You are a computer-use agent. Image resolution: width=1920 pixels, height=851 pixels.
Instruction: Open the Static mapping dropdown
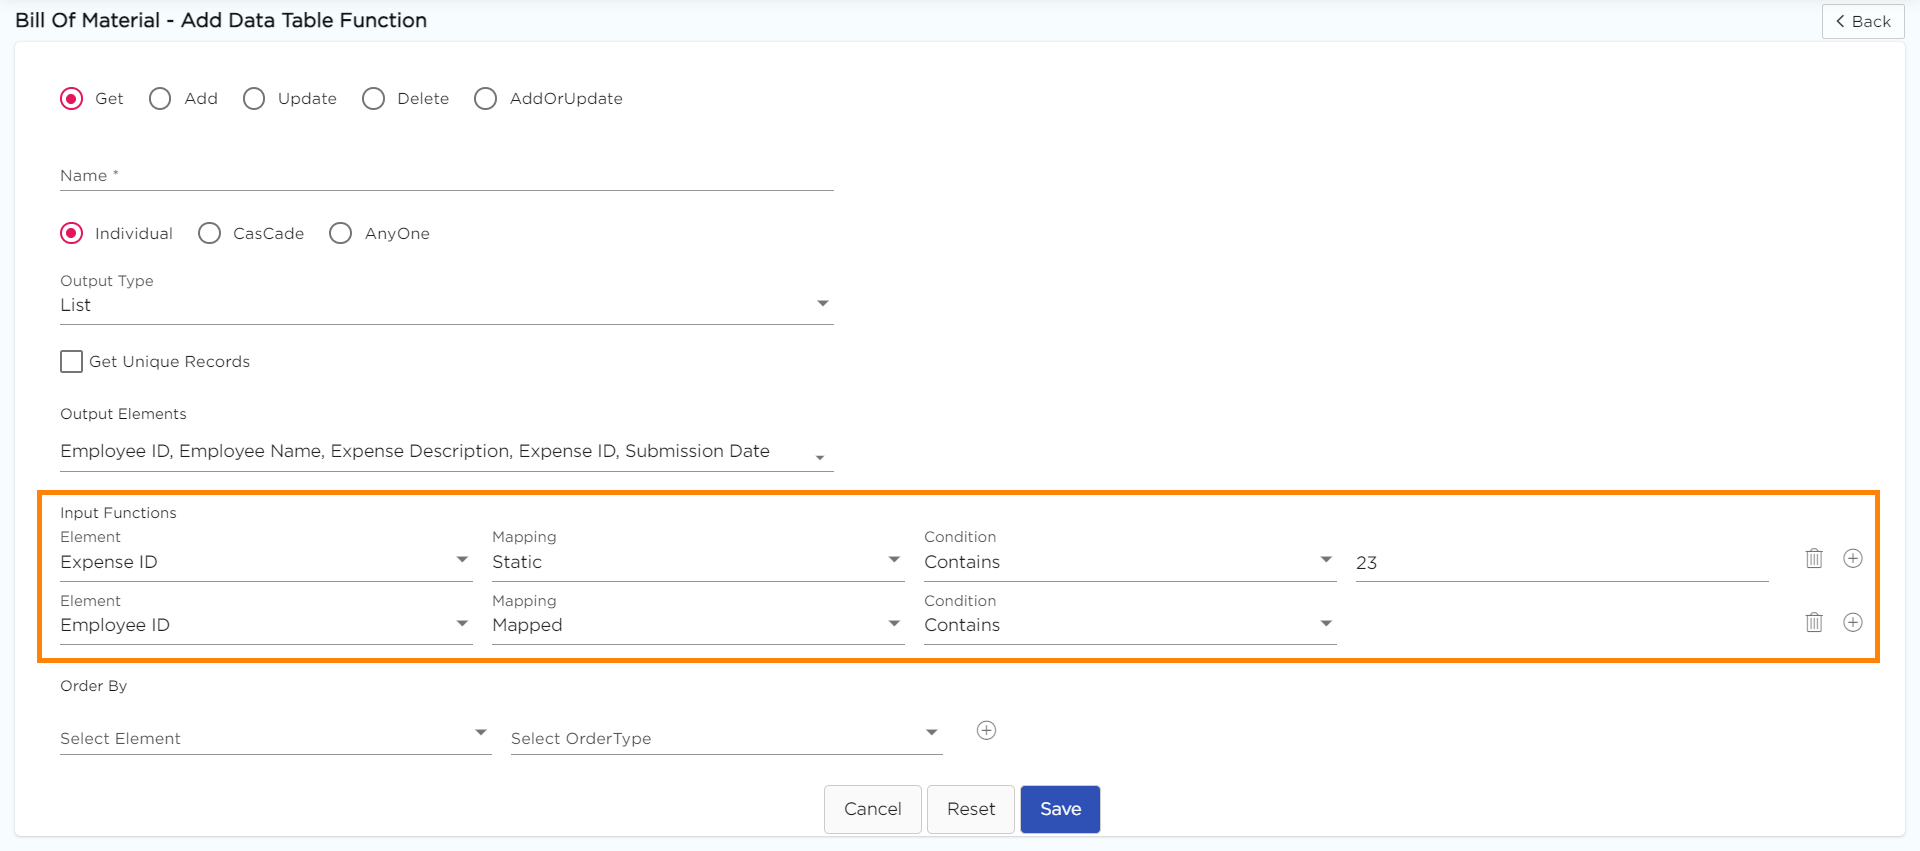[697, 563]
